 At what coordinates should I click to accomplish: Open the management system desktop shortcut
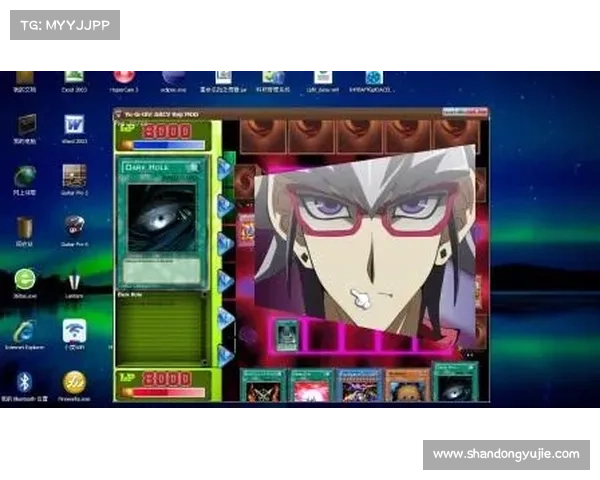pos(272,81)
